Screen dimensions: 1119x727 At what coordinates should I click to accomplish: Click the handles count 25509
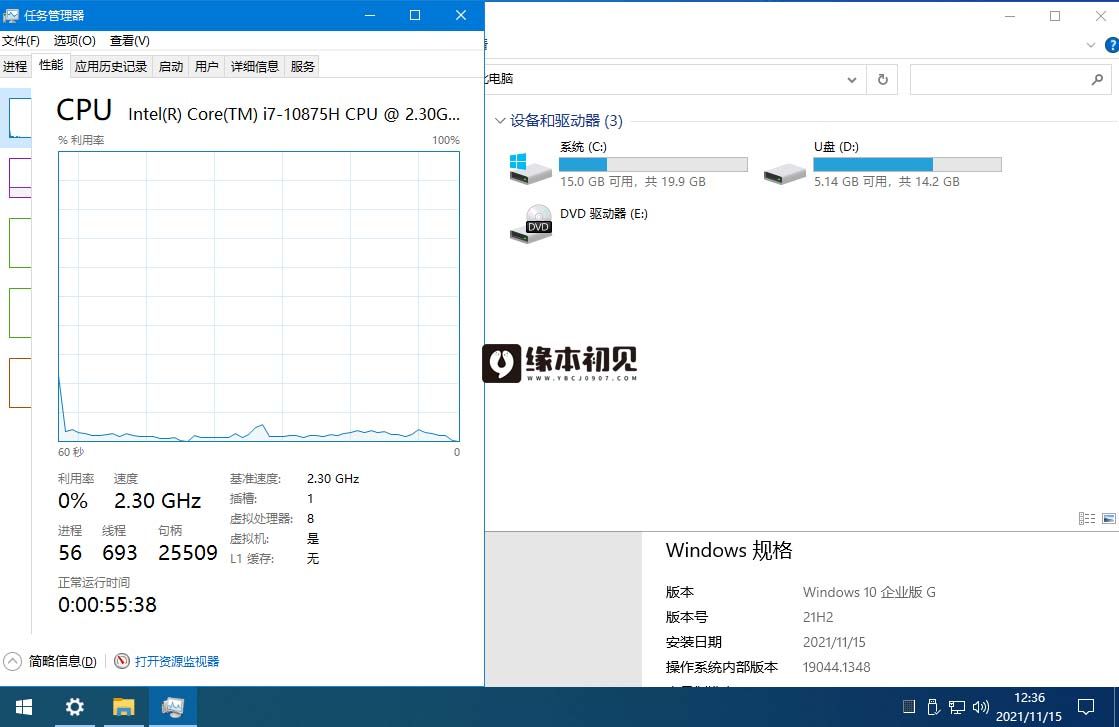coord(188,553)
